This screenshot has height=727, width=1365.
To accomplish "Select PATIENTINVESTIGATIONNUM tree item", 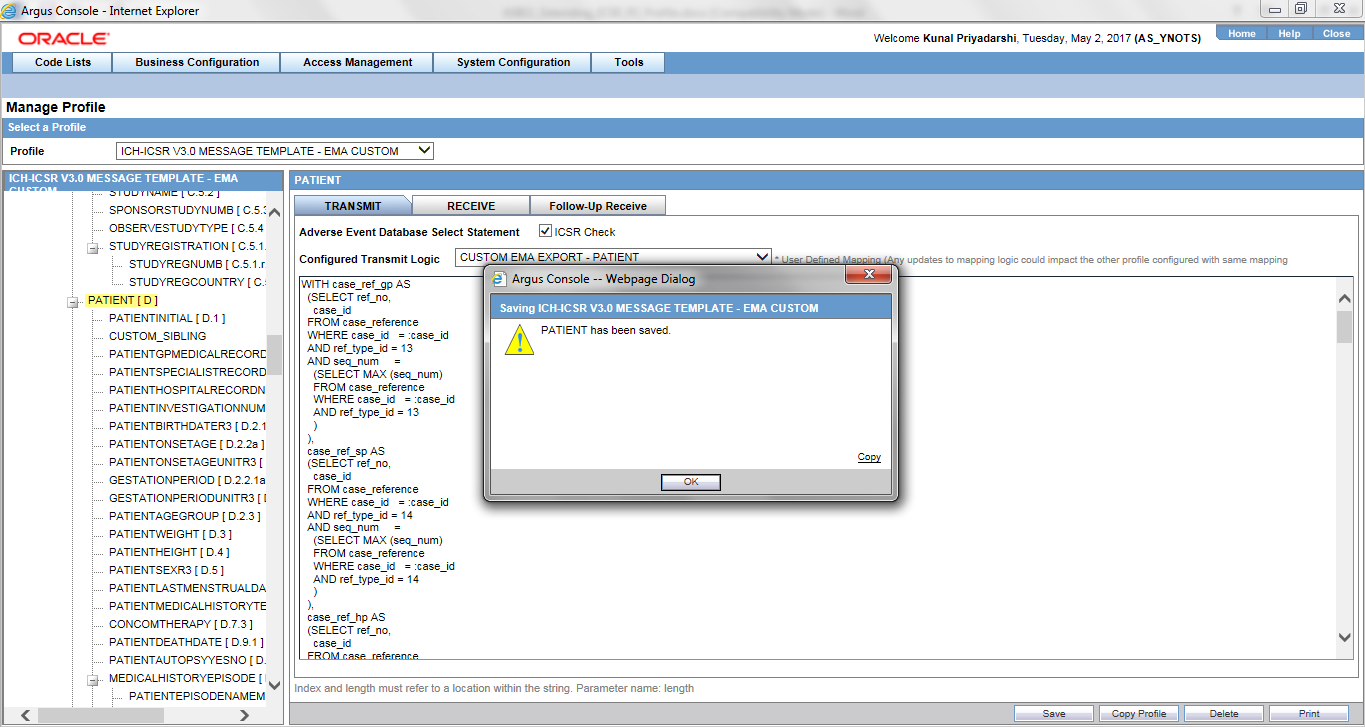I will [187, 408].
